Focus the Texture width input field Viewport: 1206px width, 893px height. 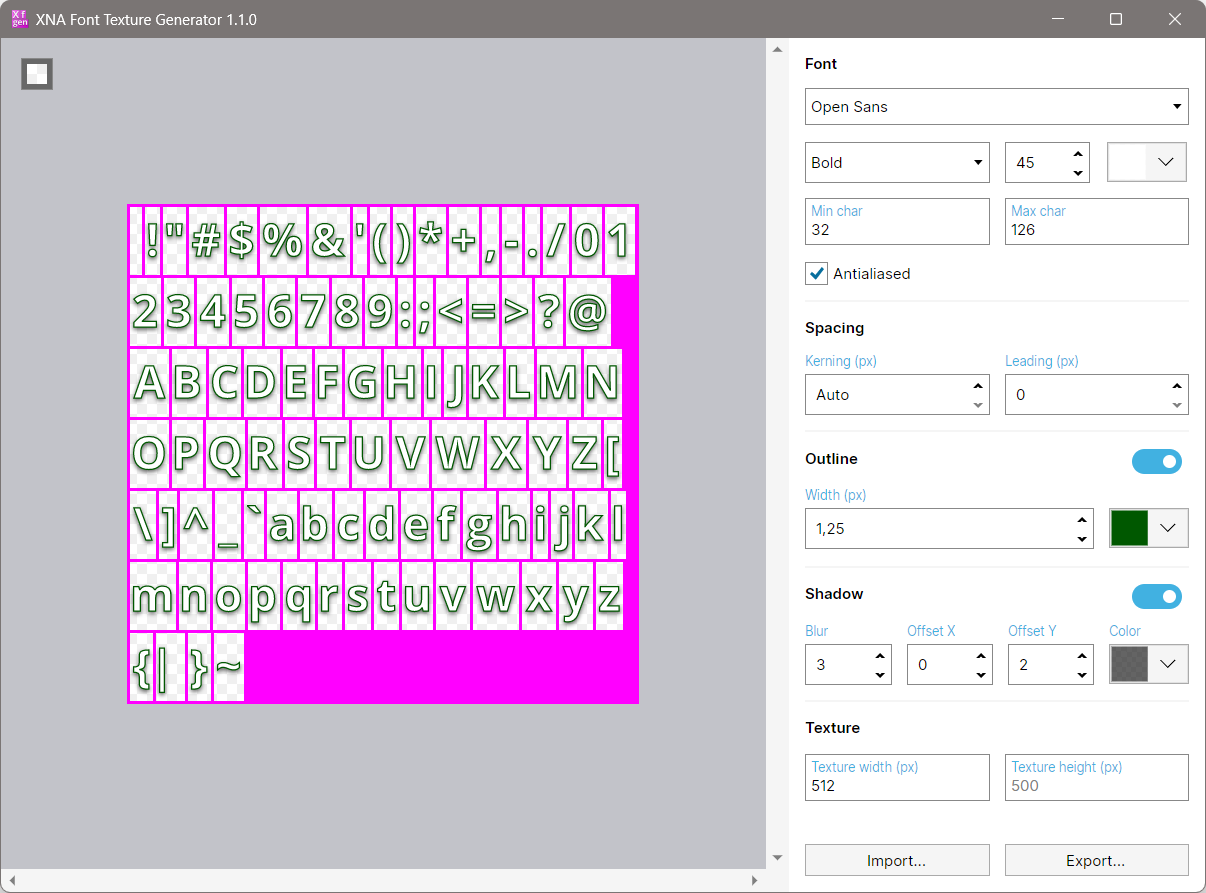pyautogui.click(x=897, y=786)
